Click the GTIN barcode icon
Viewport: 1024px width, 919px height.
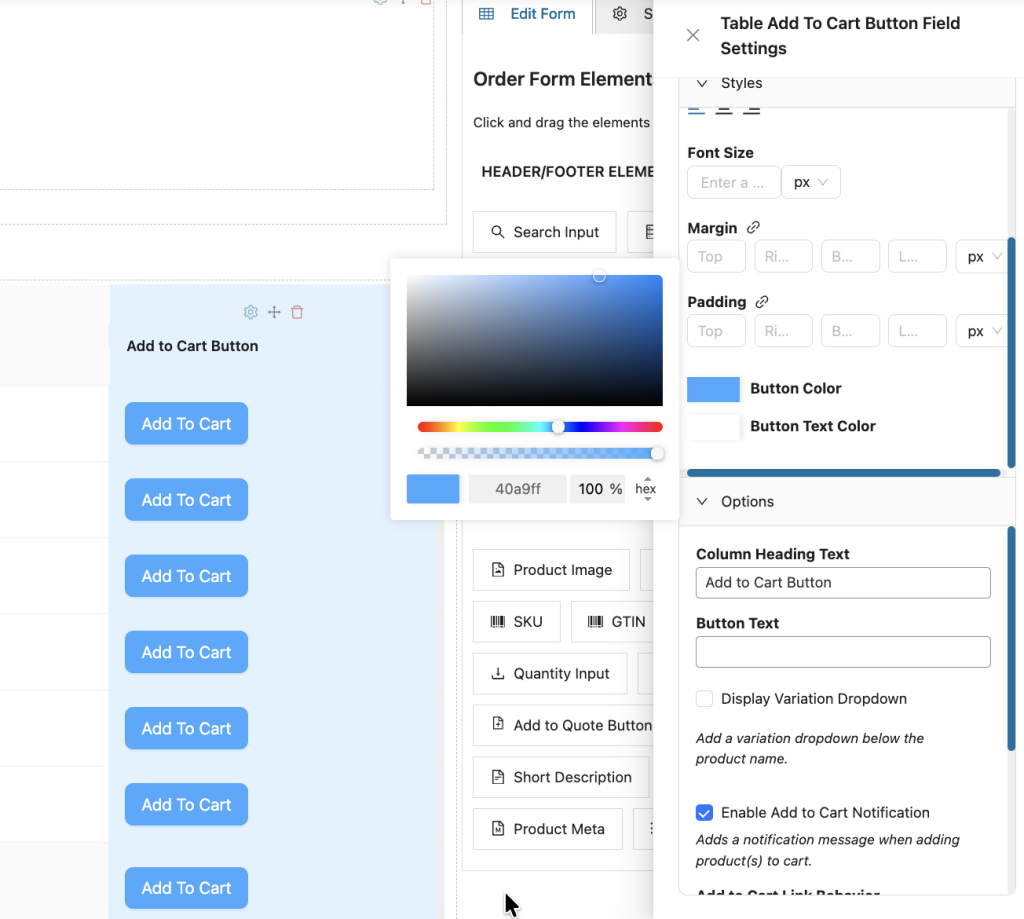596,622
